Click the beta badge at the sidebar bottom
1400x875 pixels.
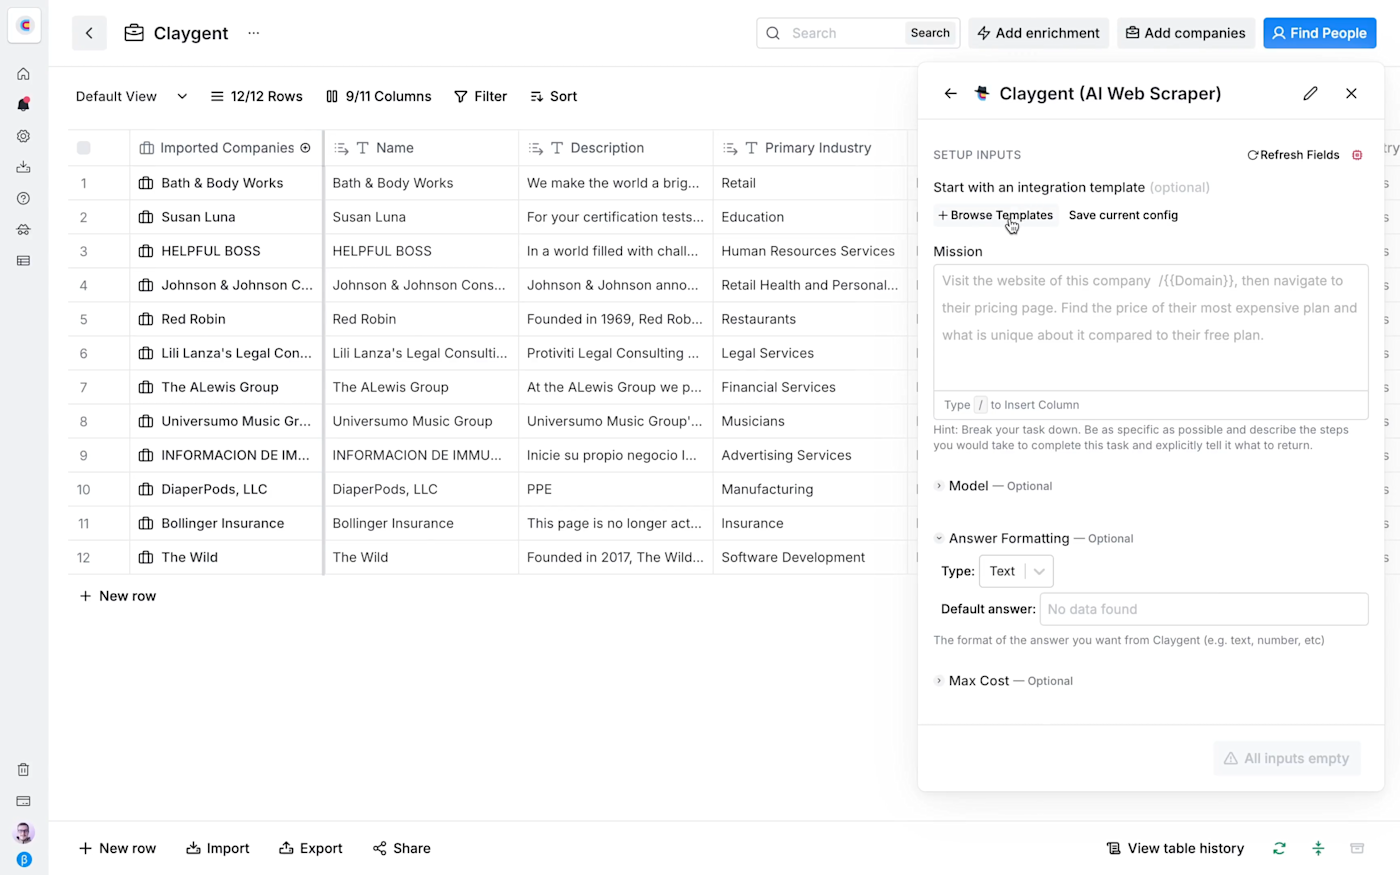tap(24, 860)
